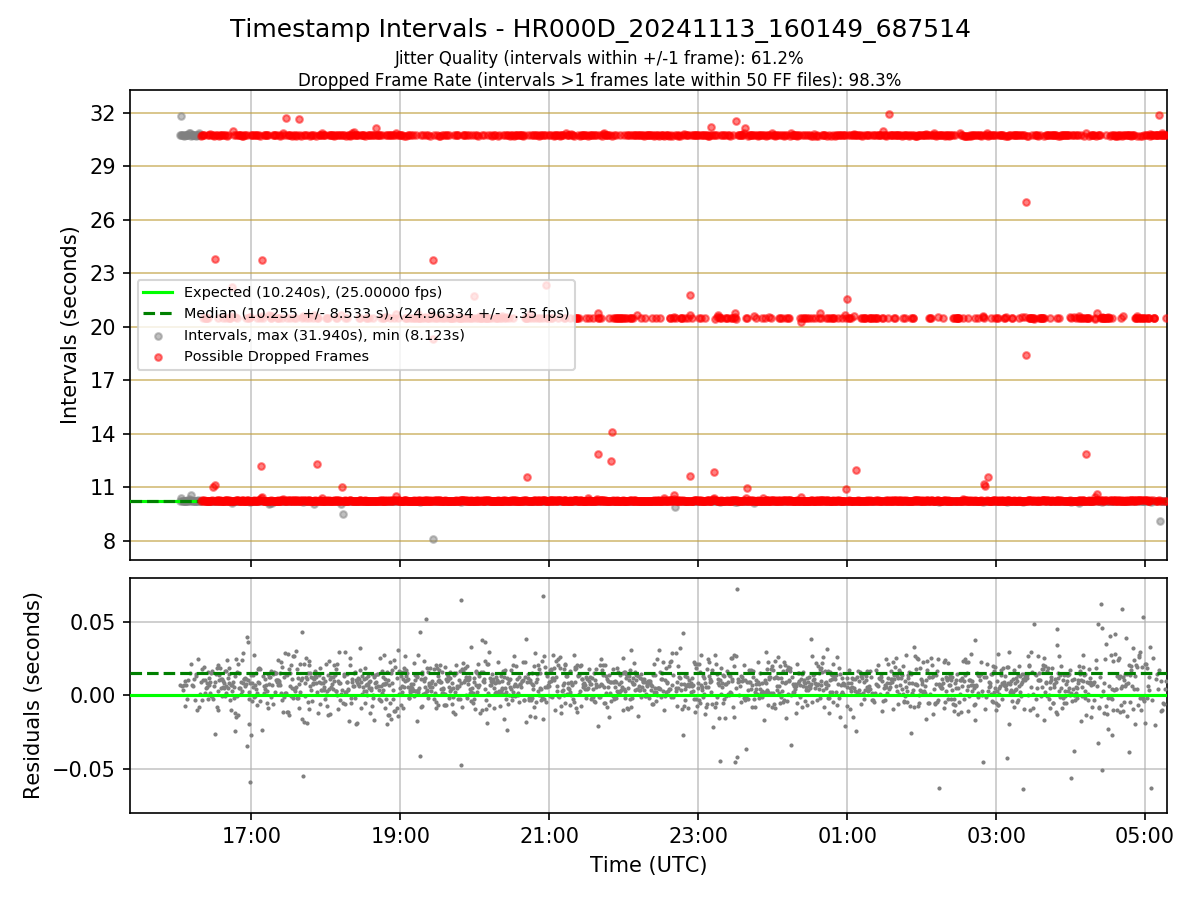Click y-axis tick label '17'
Screen dimensions: 1200x900
[x=105, y=380]
